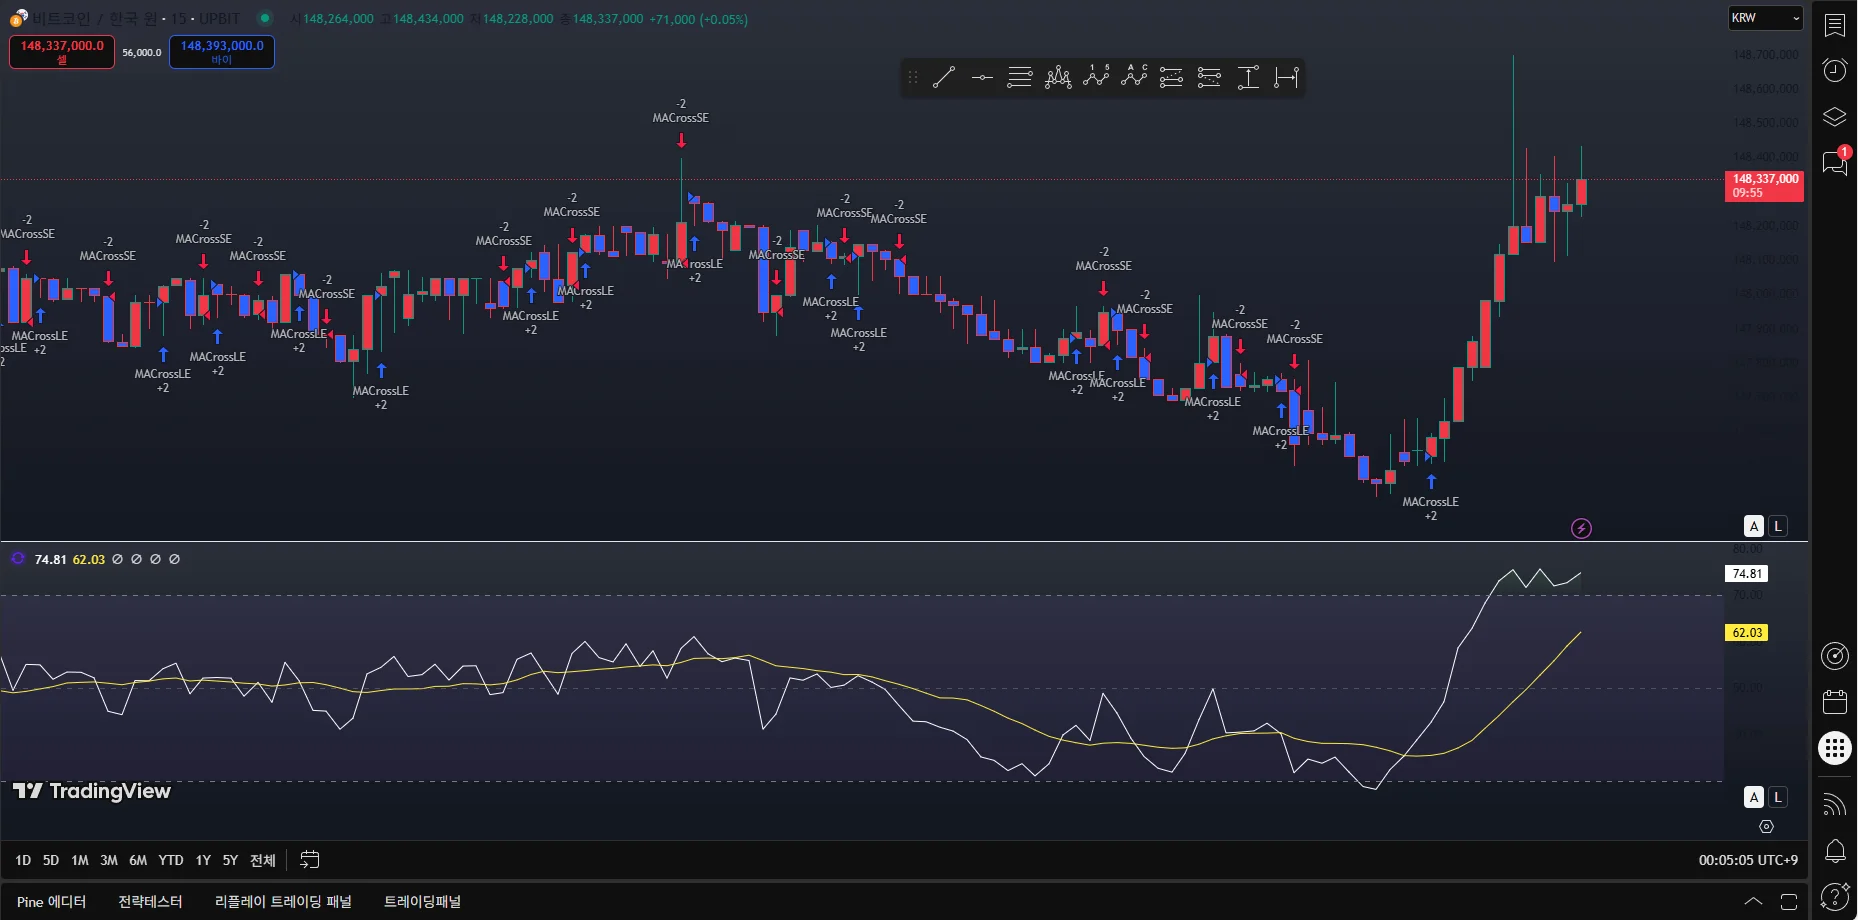Open the 리플레이 트레이딩 패널 tab
This screenshot has width=1858, height=920.
(x=283, y=901)
